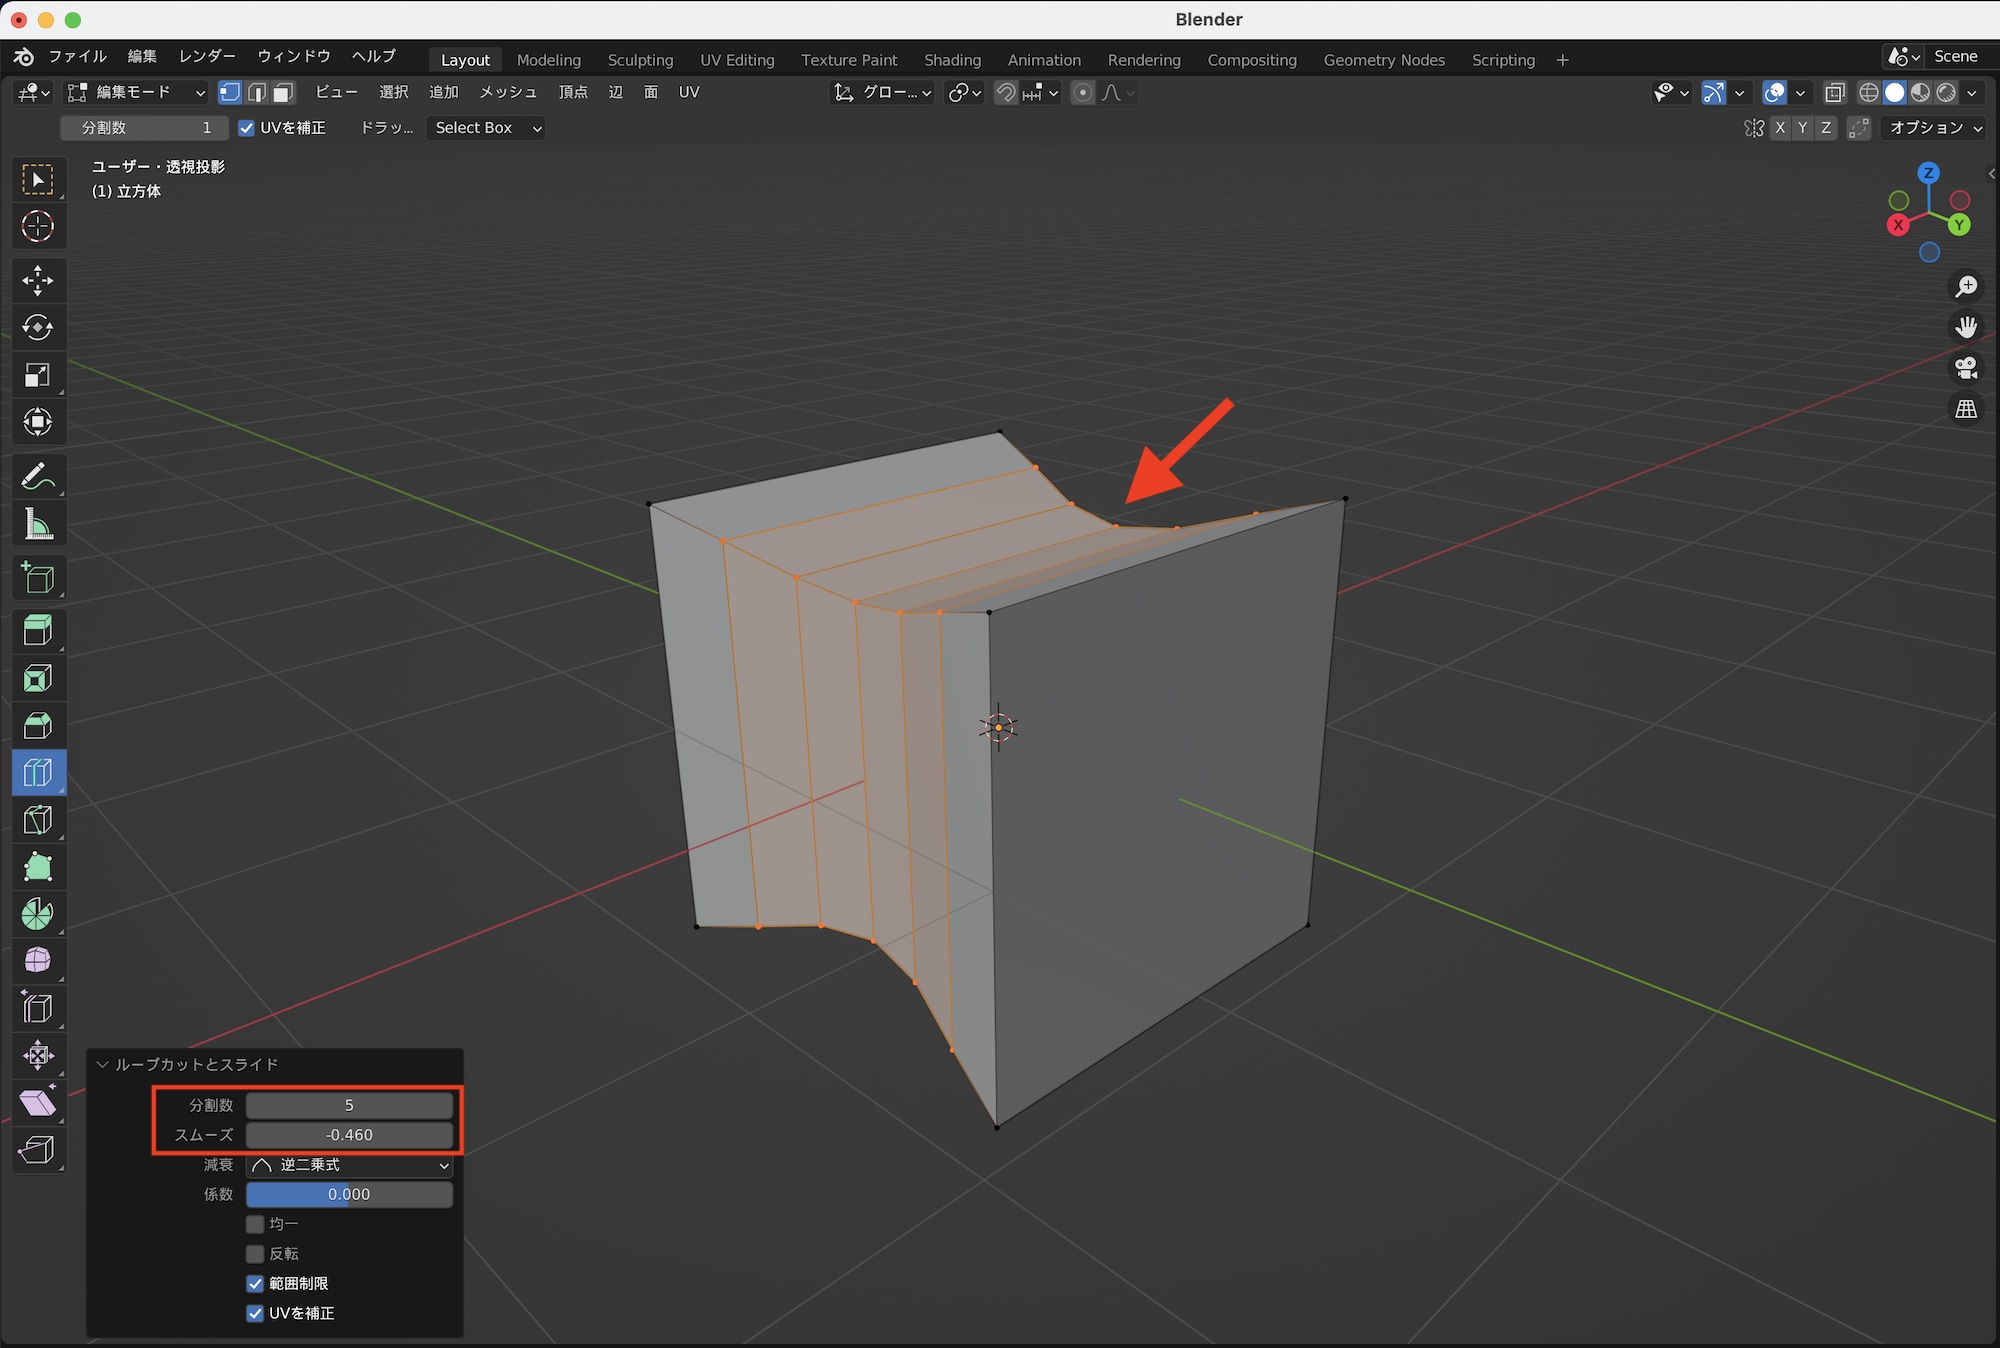Viewport: 2000px width, 1348px height.
Task: Choose the Knife tool
Action: (38, 820)
